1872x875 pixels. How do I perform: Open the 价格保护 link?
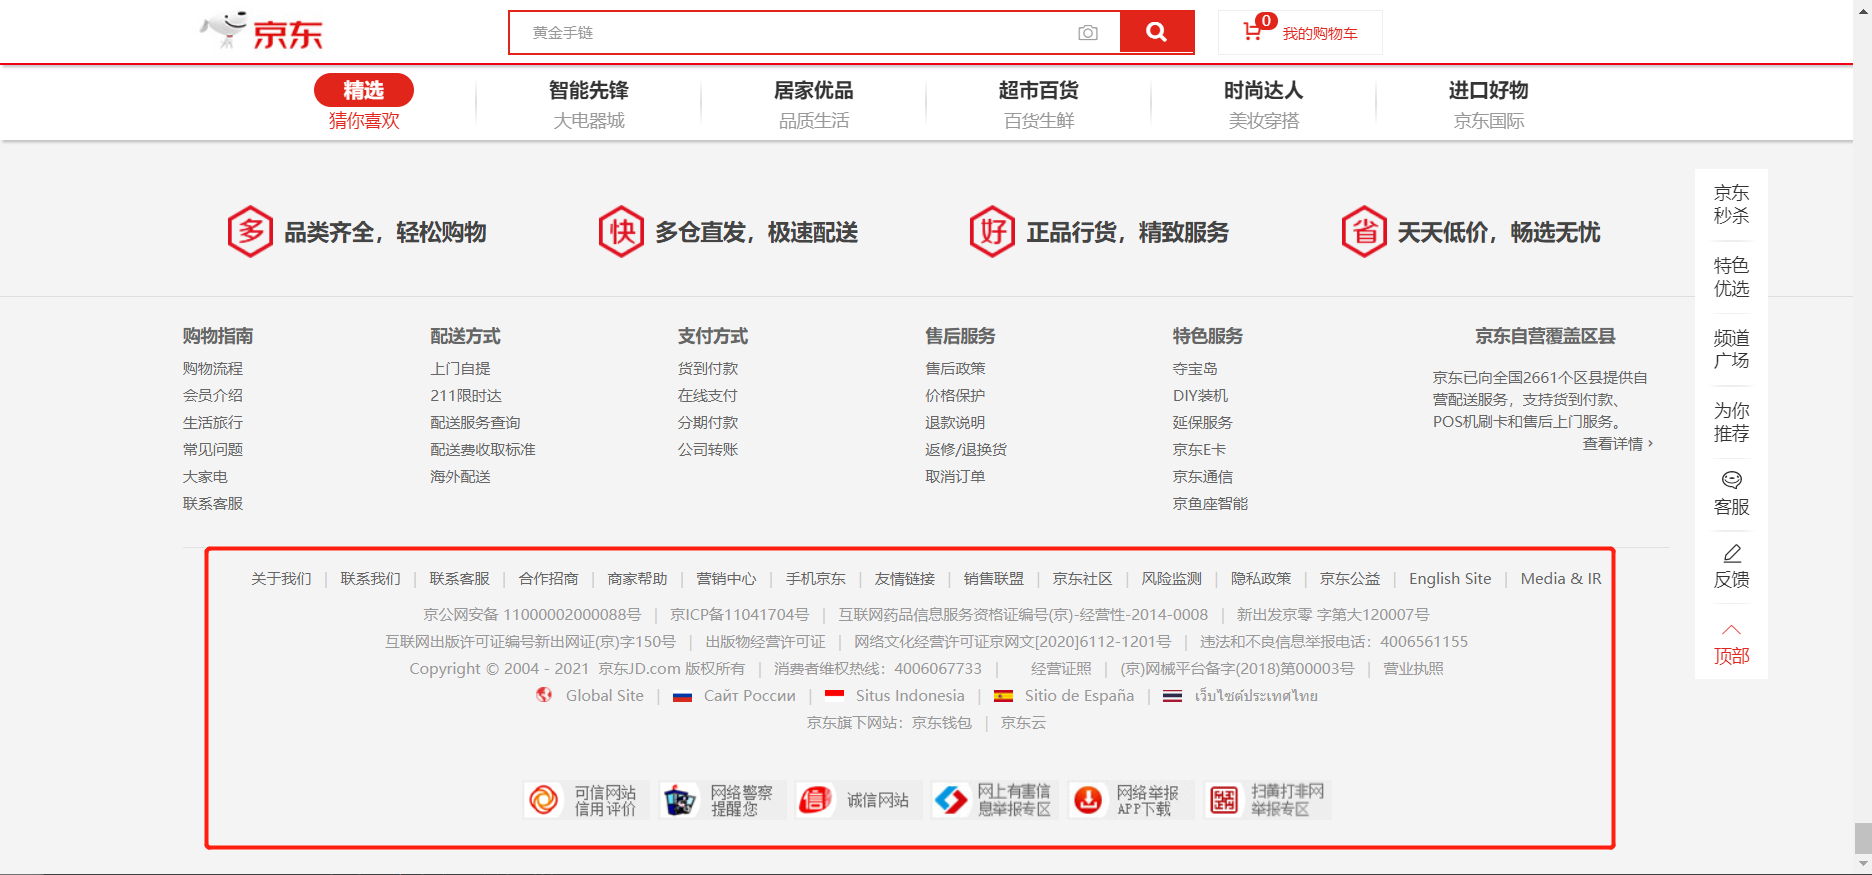click(955, 396)
